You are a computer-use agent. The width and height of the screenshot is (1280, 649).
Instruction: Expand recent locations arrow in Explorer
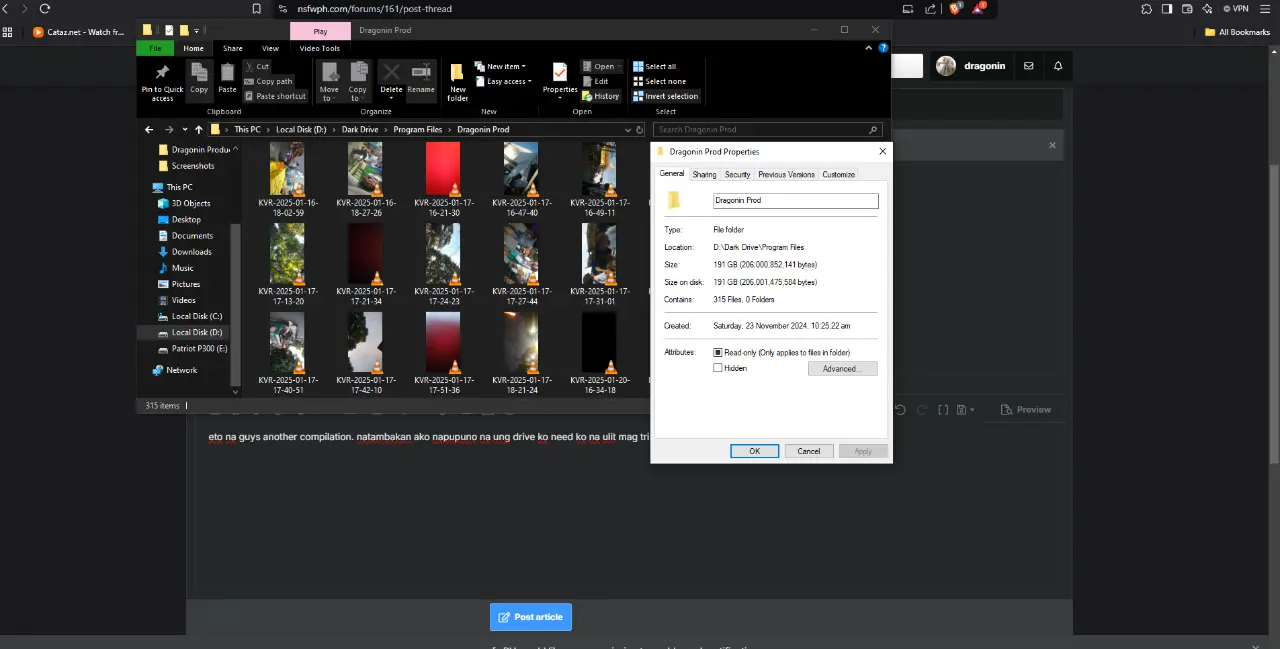185,129
